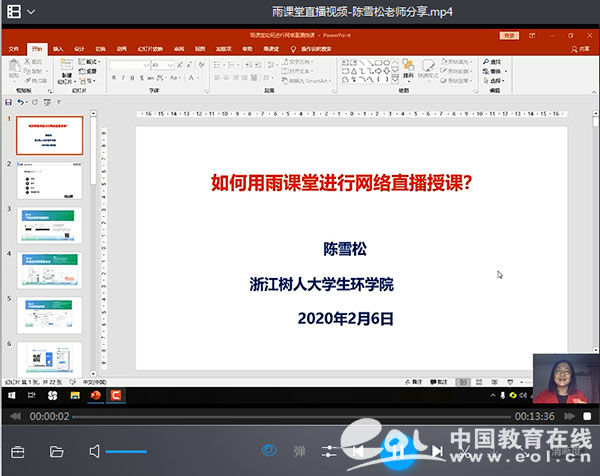Expand the chevron beside the playlist icon

tap(31, 12)
